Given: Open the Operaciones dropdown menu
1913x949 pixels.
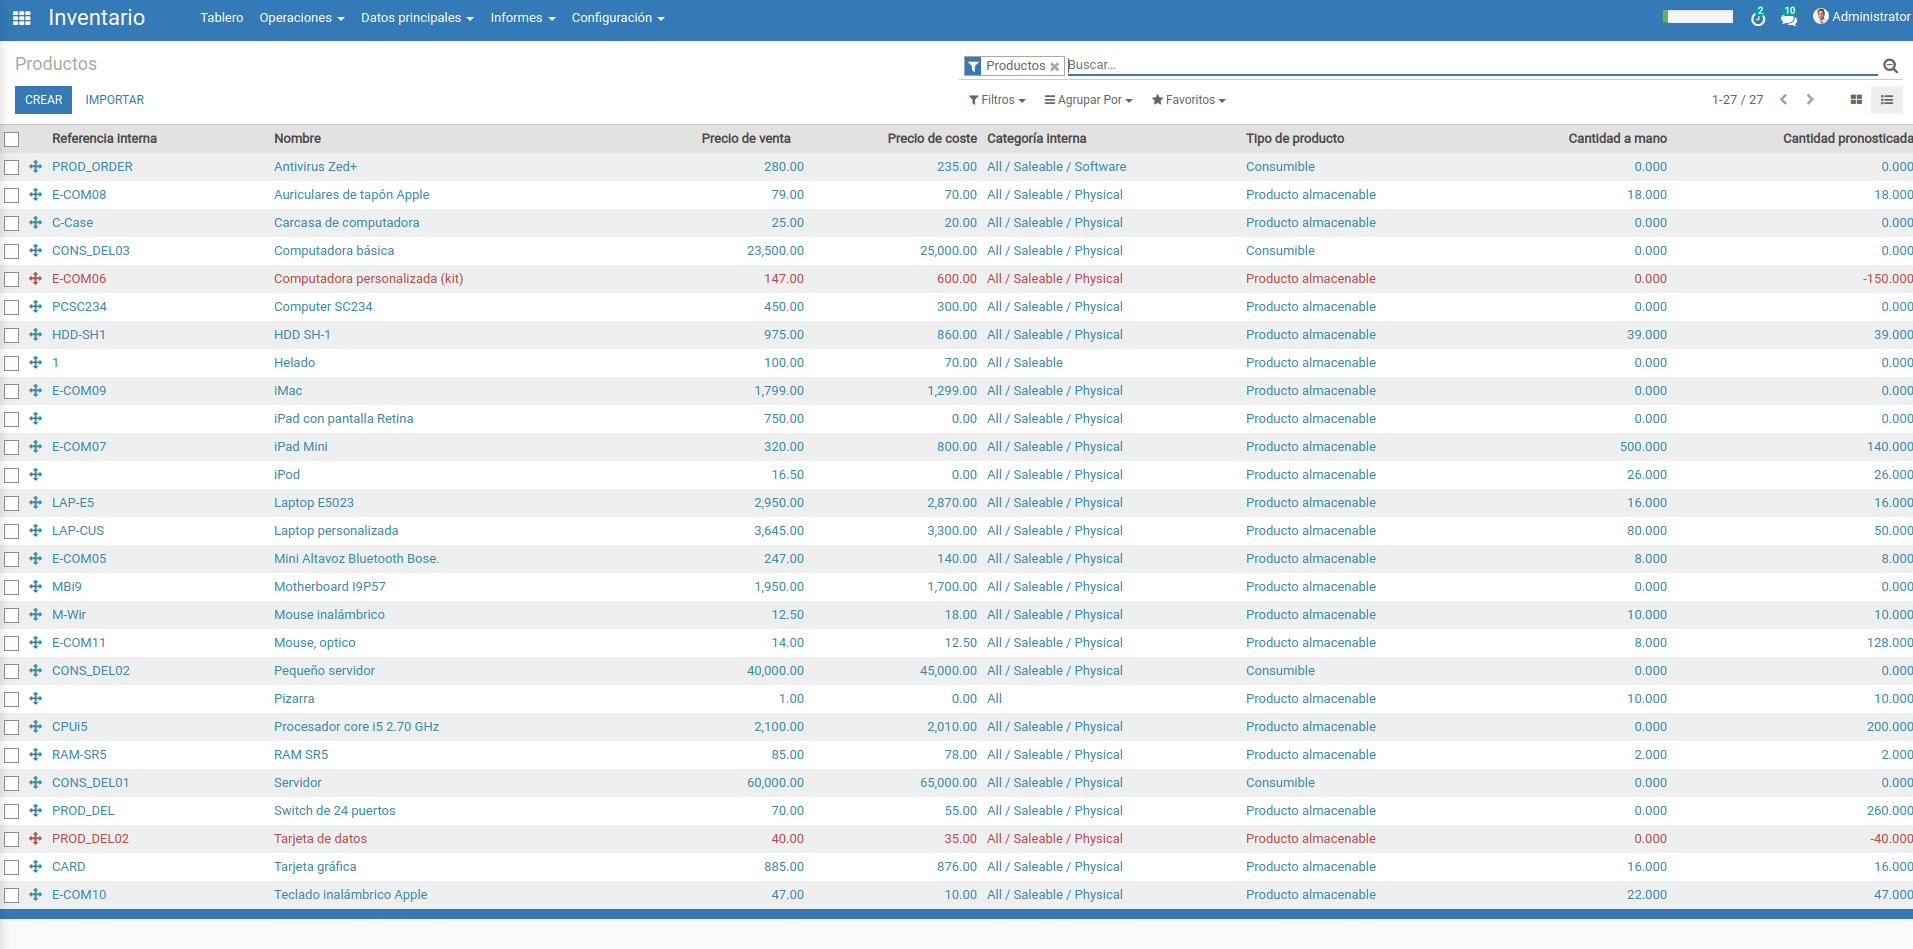Looking at the screenshot, I should 301,18.
